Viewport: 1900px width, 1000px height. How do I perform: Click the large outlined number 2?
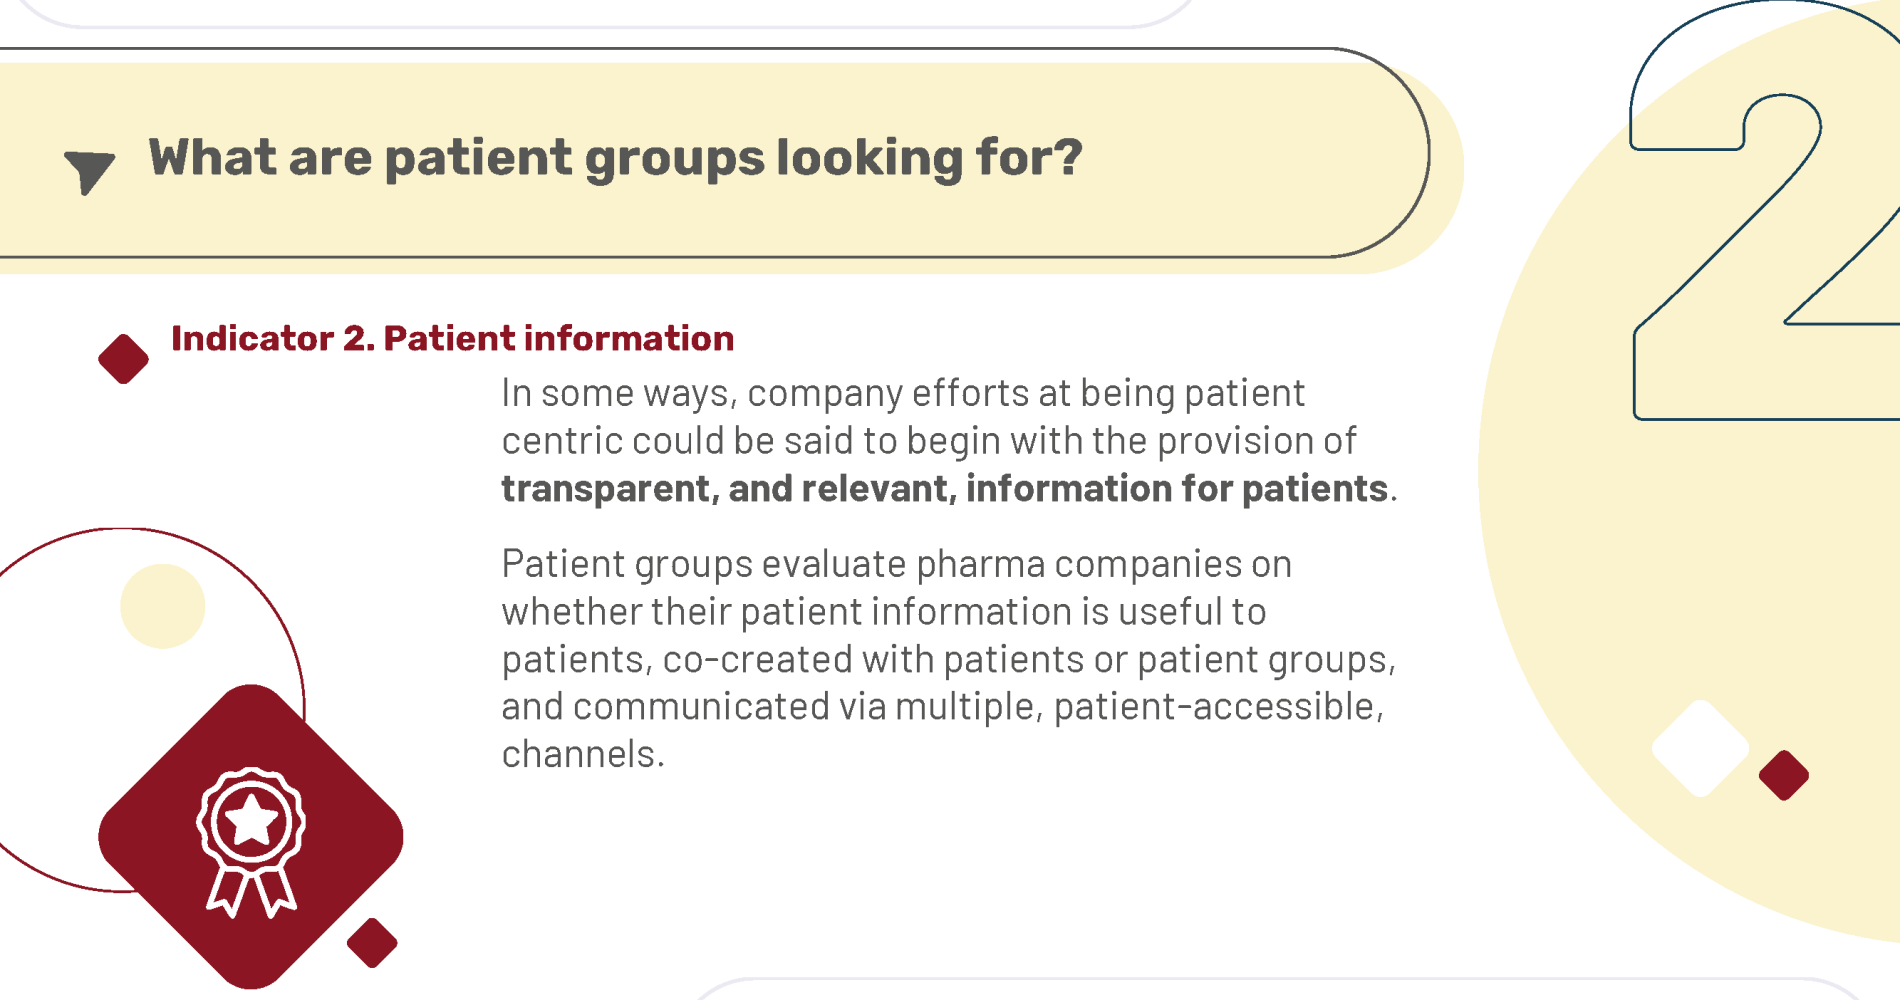click(1767, 210)
